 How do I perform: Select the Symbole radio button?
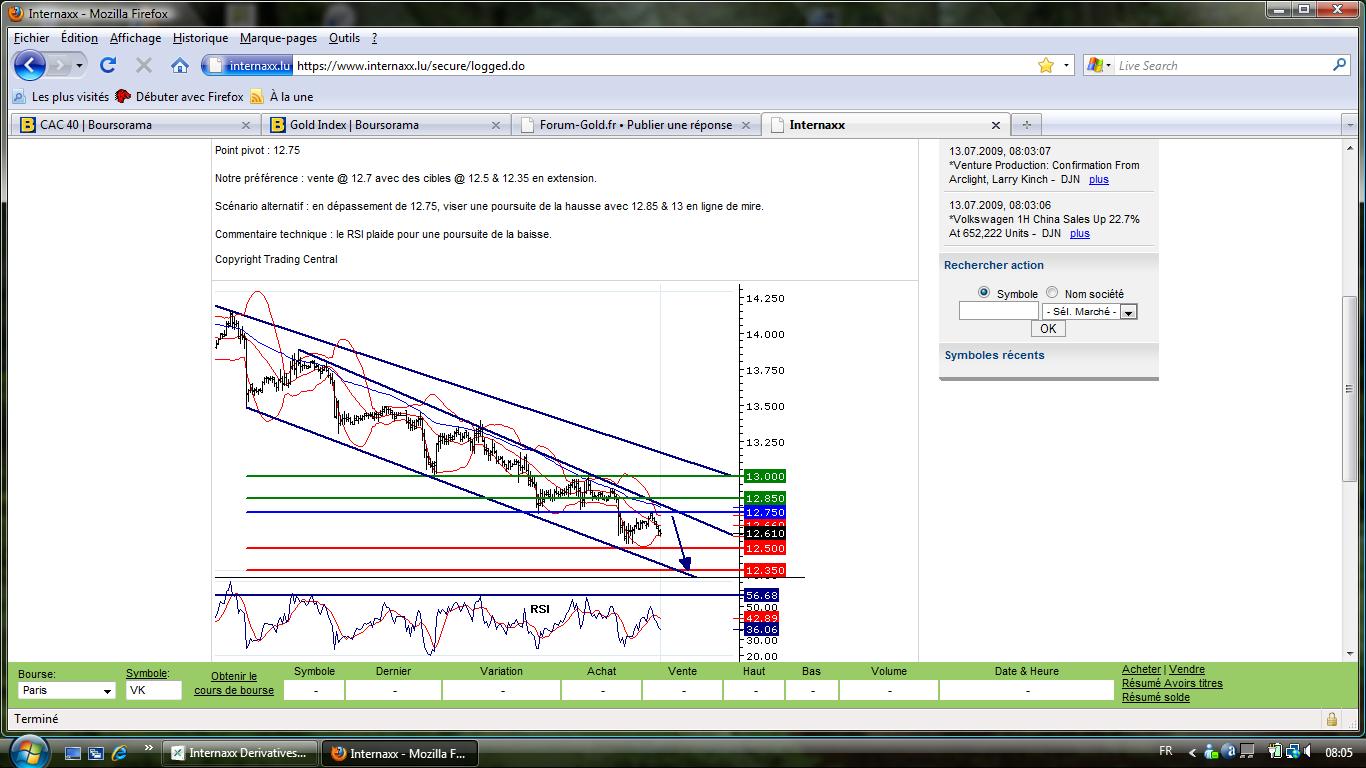[x=984, y=293]
